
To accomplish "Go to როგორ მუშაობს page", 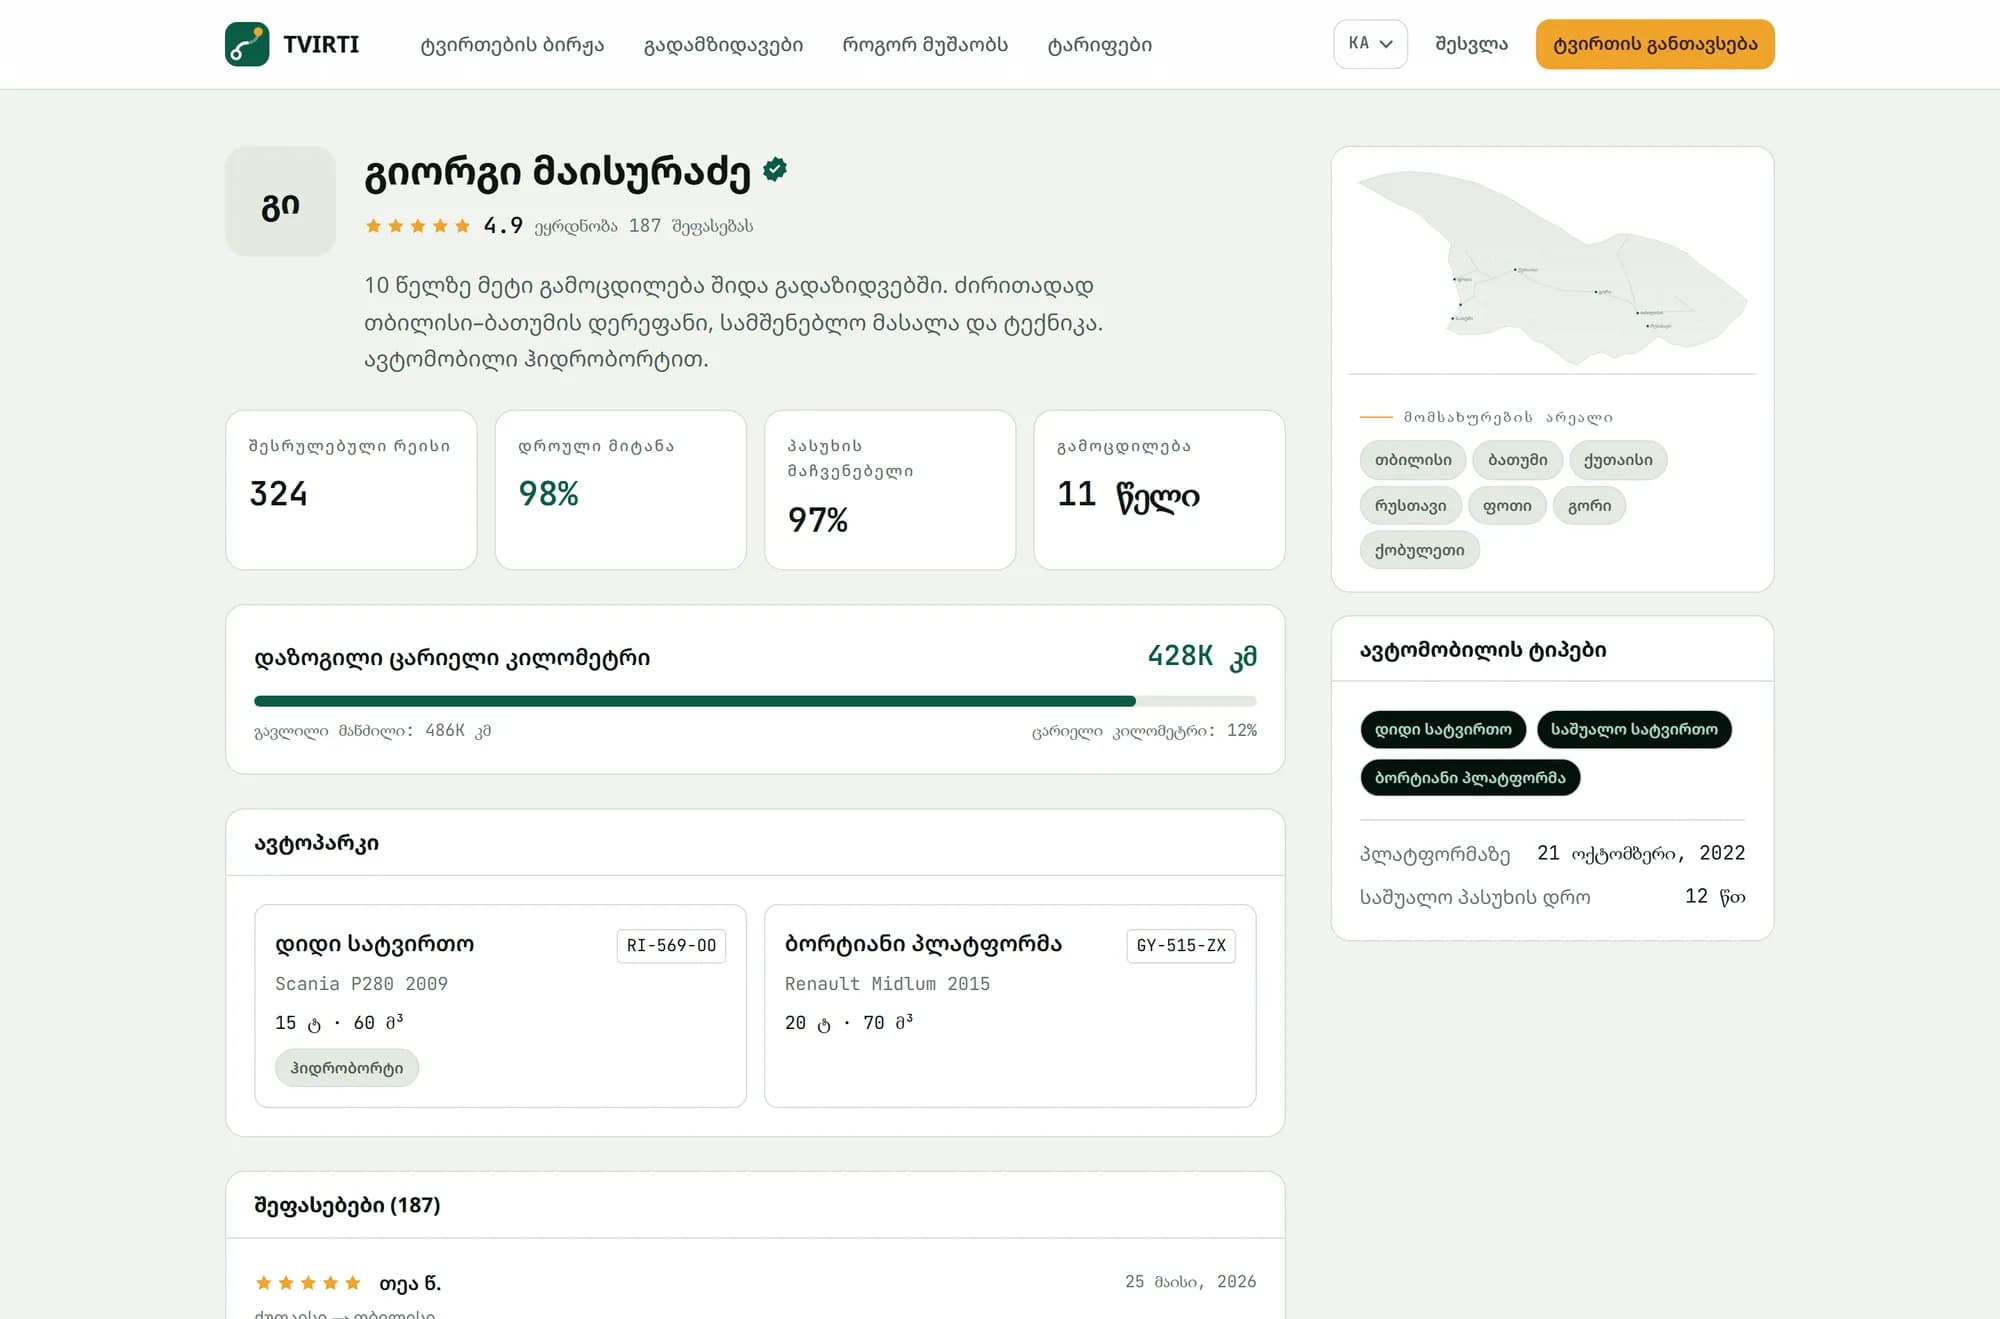I will [925, 45].
